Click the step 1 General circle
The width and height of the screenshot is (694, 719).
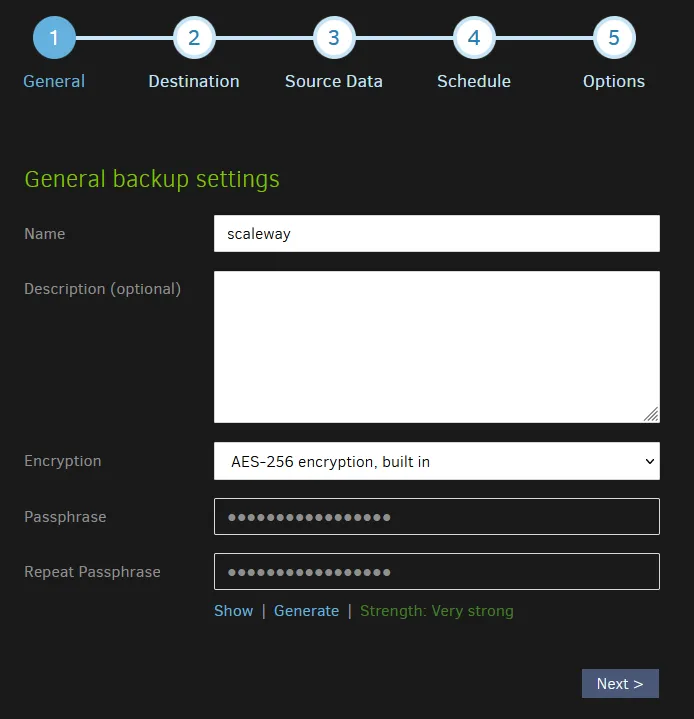54,38
